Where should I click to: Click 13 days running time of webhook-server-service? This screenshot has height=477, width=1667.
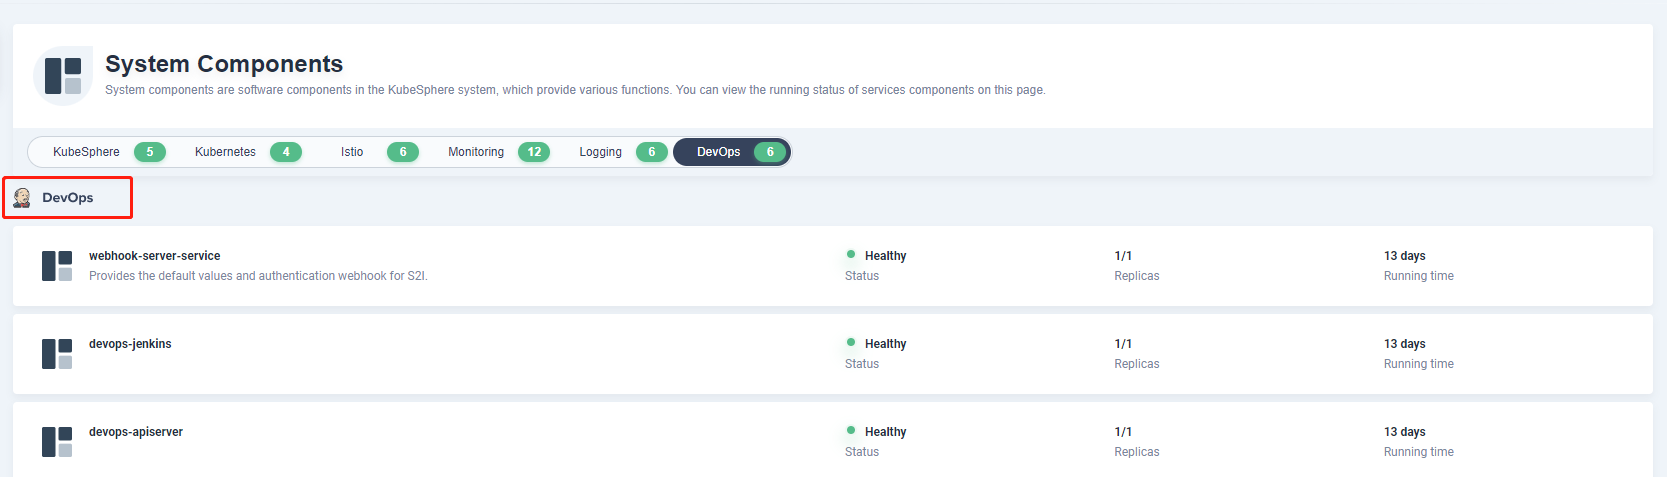coord(1405,256)
